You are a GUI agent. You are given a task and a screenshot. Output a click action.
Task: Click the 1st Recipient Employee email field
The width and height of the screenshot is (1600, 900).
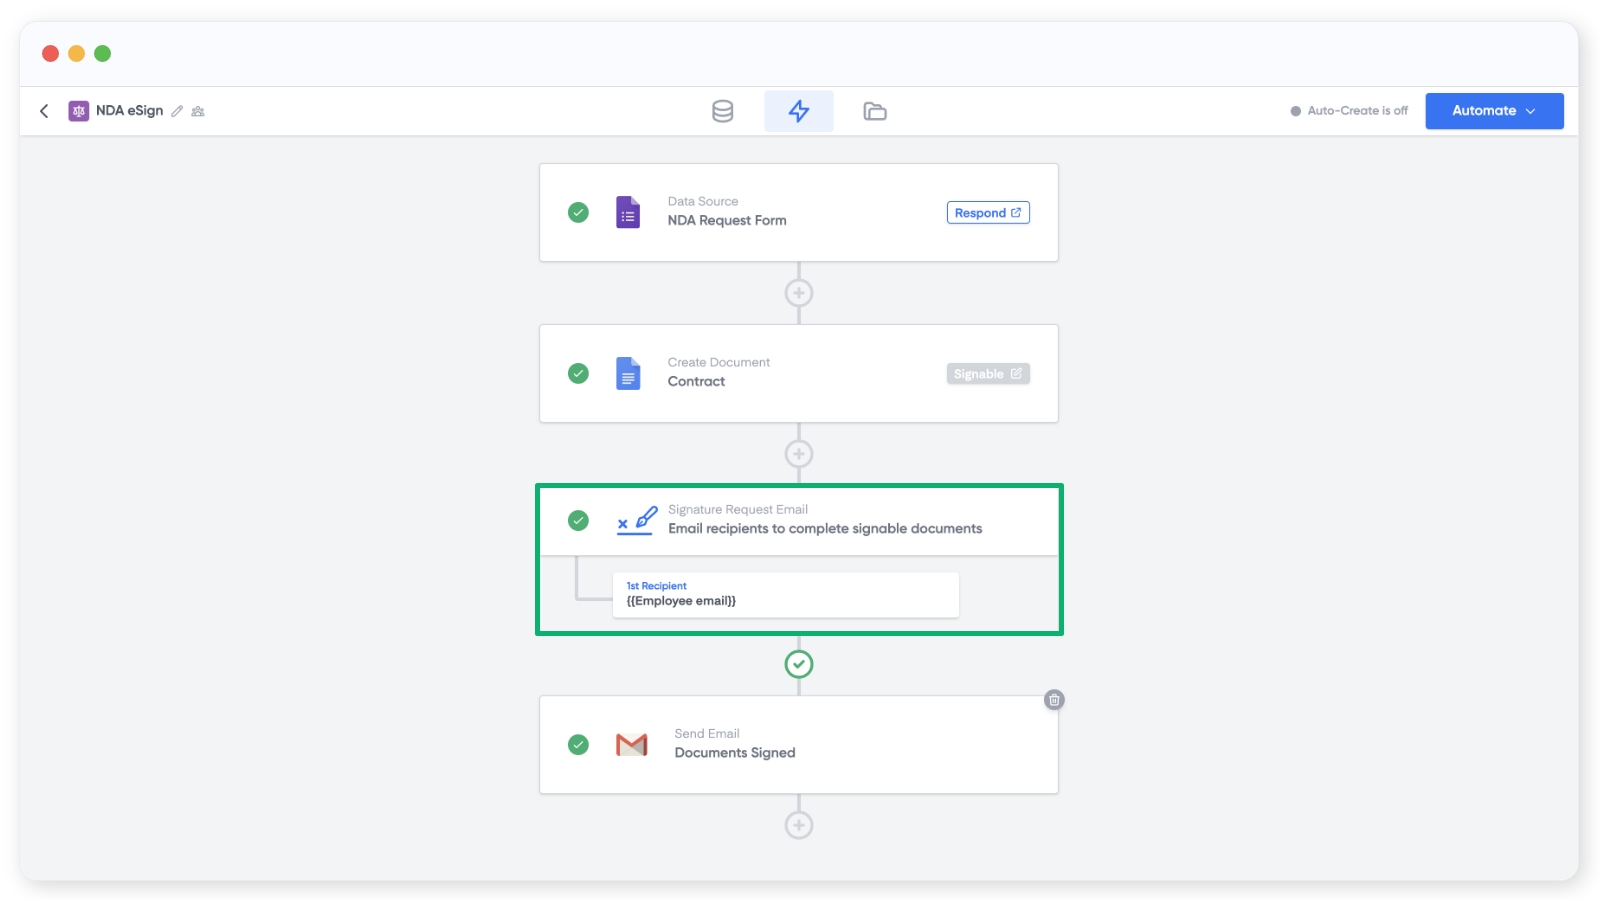pyautogui.click(x=785, y=595)
